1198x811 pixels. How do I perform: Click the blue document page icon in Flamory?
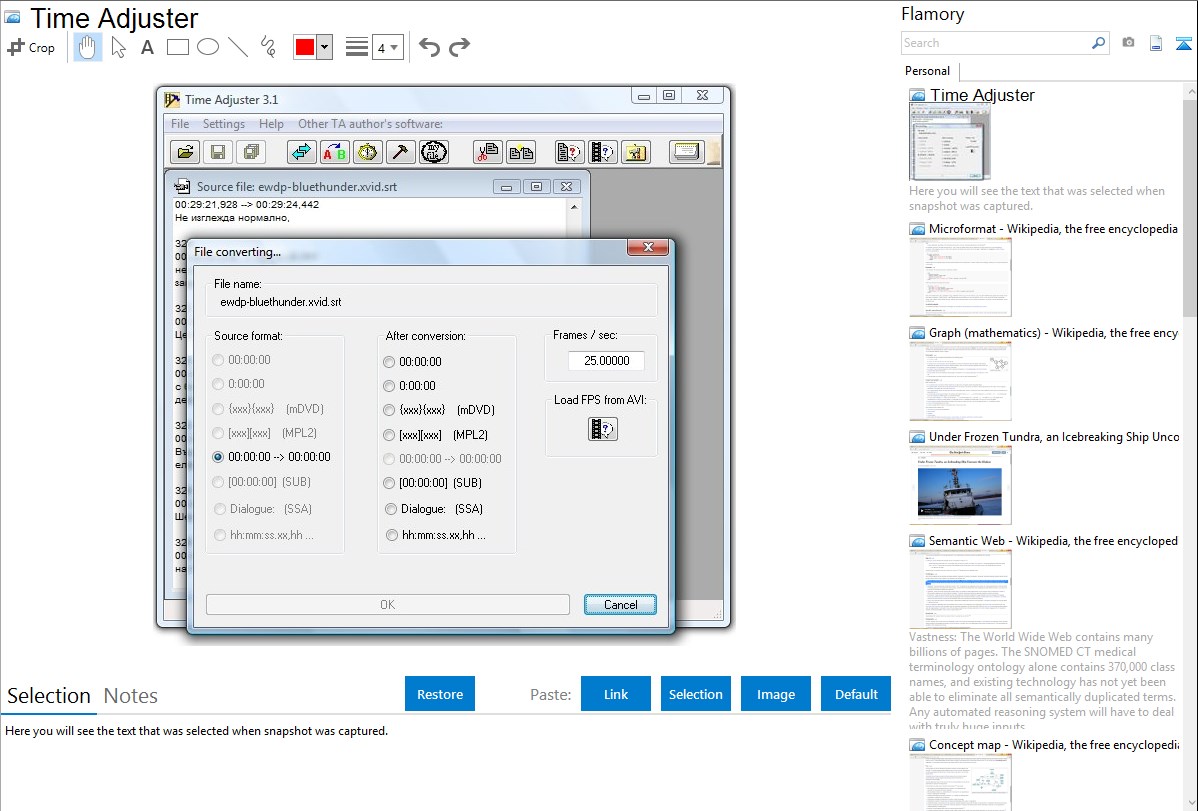(1156, 43)
